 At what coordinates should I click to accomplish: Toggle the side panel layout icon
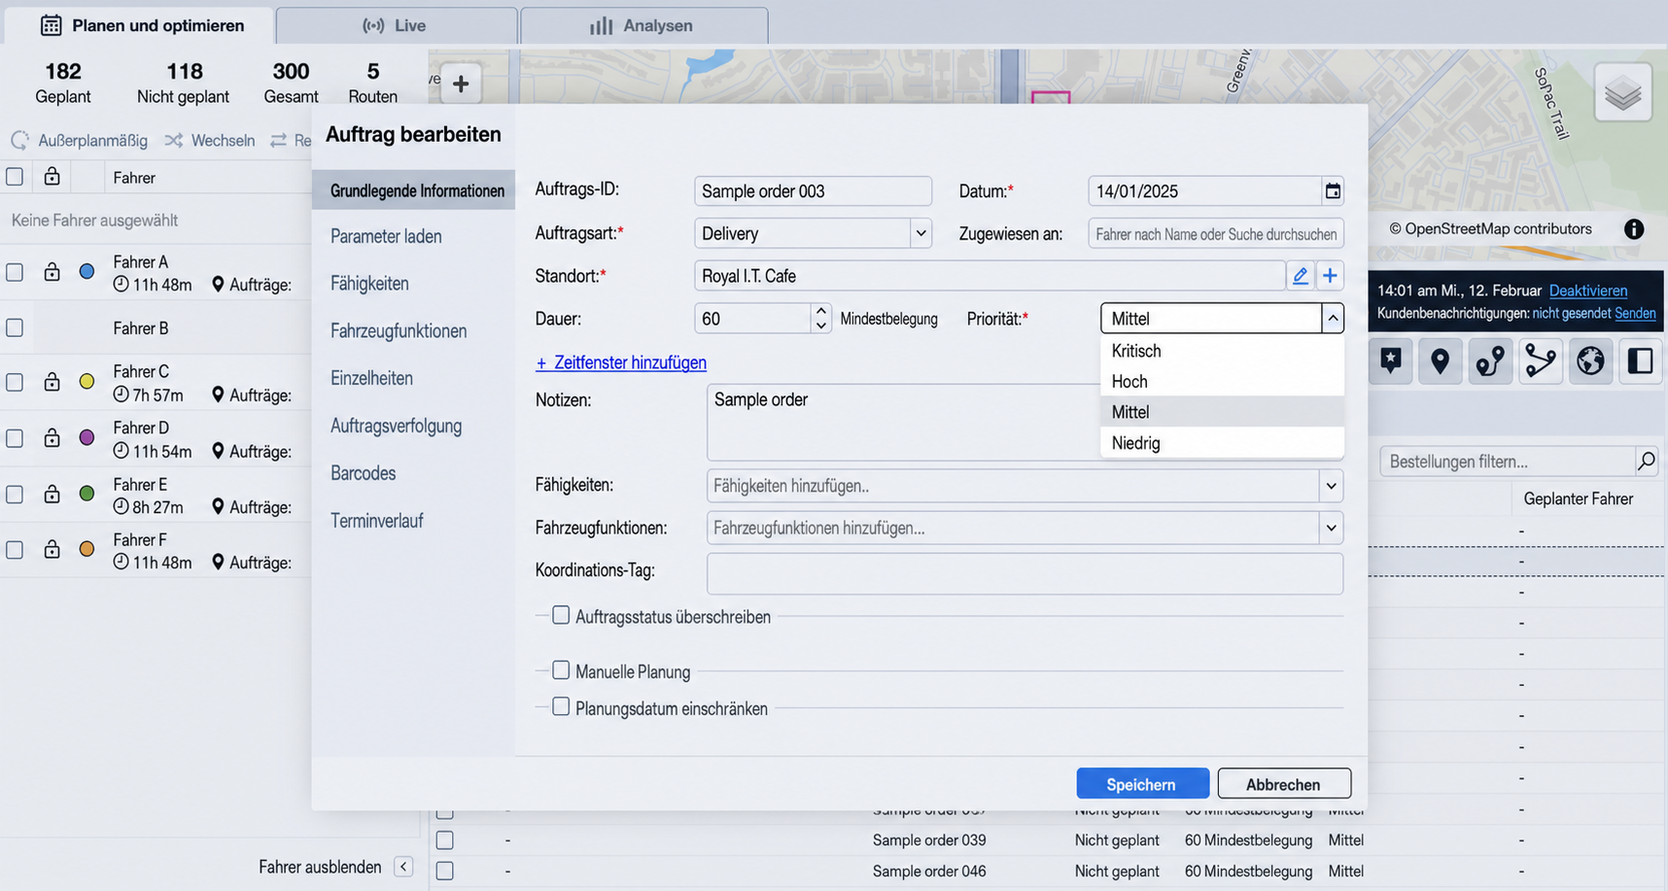tap(1640, 361)
